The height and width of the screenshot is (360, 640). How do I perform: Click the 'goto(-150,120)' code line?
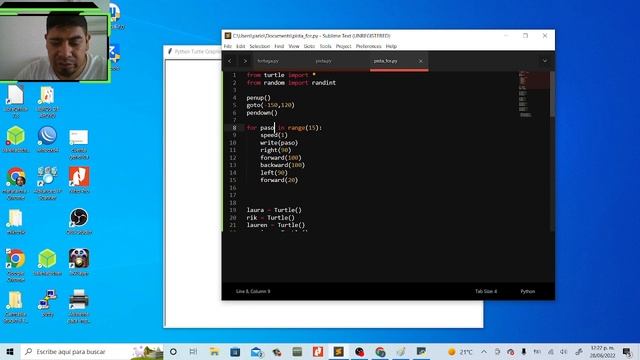tap(270, 105)
